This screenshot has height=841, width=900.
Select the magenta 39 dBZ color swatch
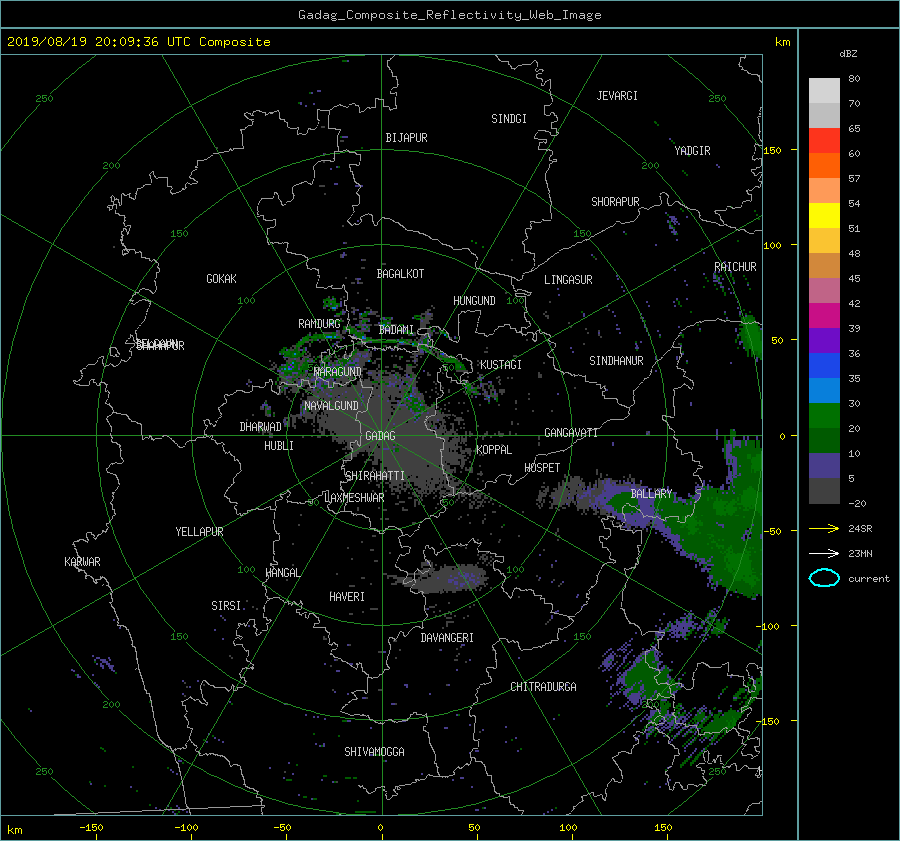(x=824, y=316)
